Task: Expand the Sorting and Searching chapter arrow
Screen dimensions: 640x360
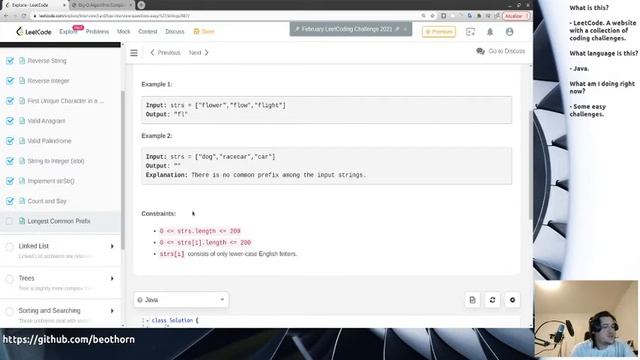Action: [x=112, y=311]
